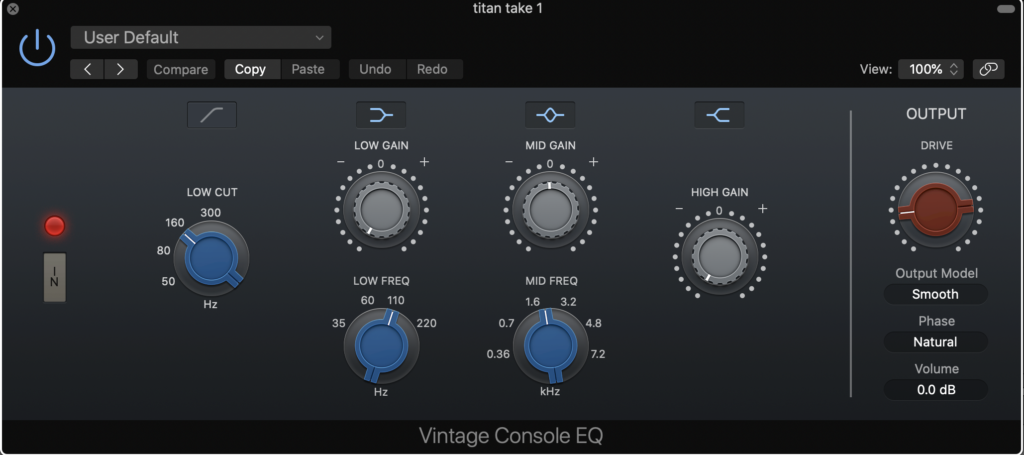
Task: Open the Phase Natural menu
Action: (x=935, y=342)
